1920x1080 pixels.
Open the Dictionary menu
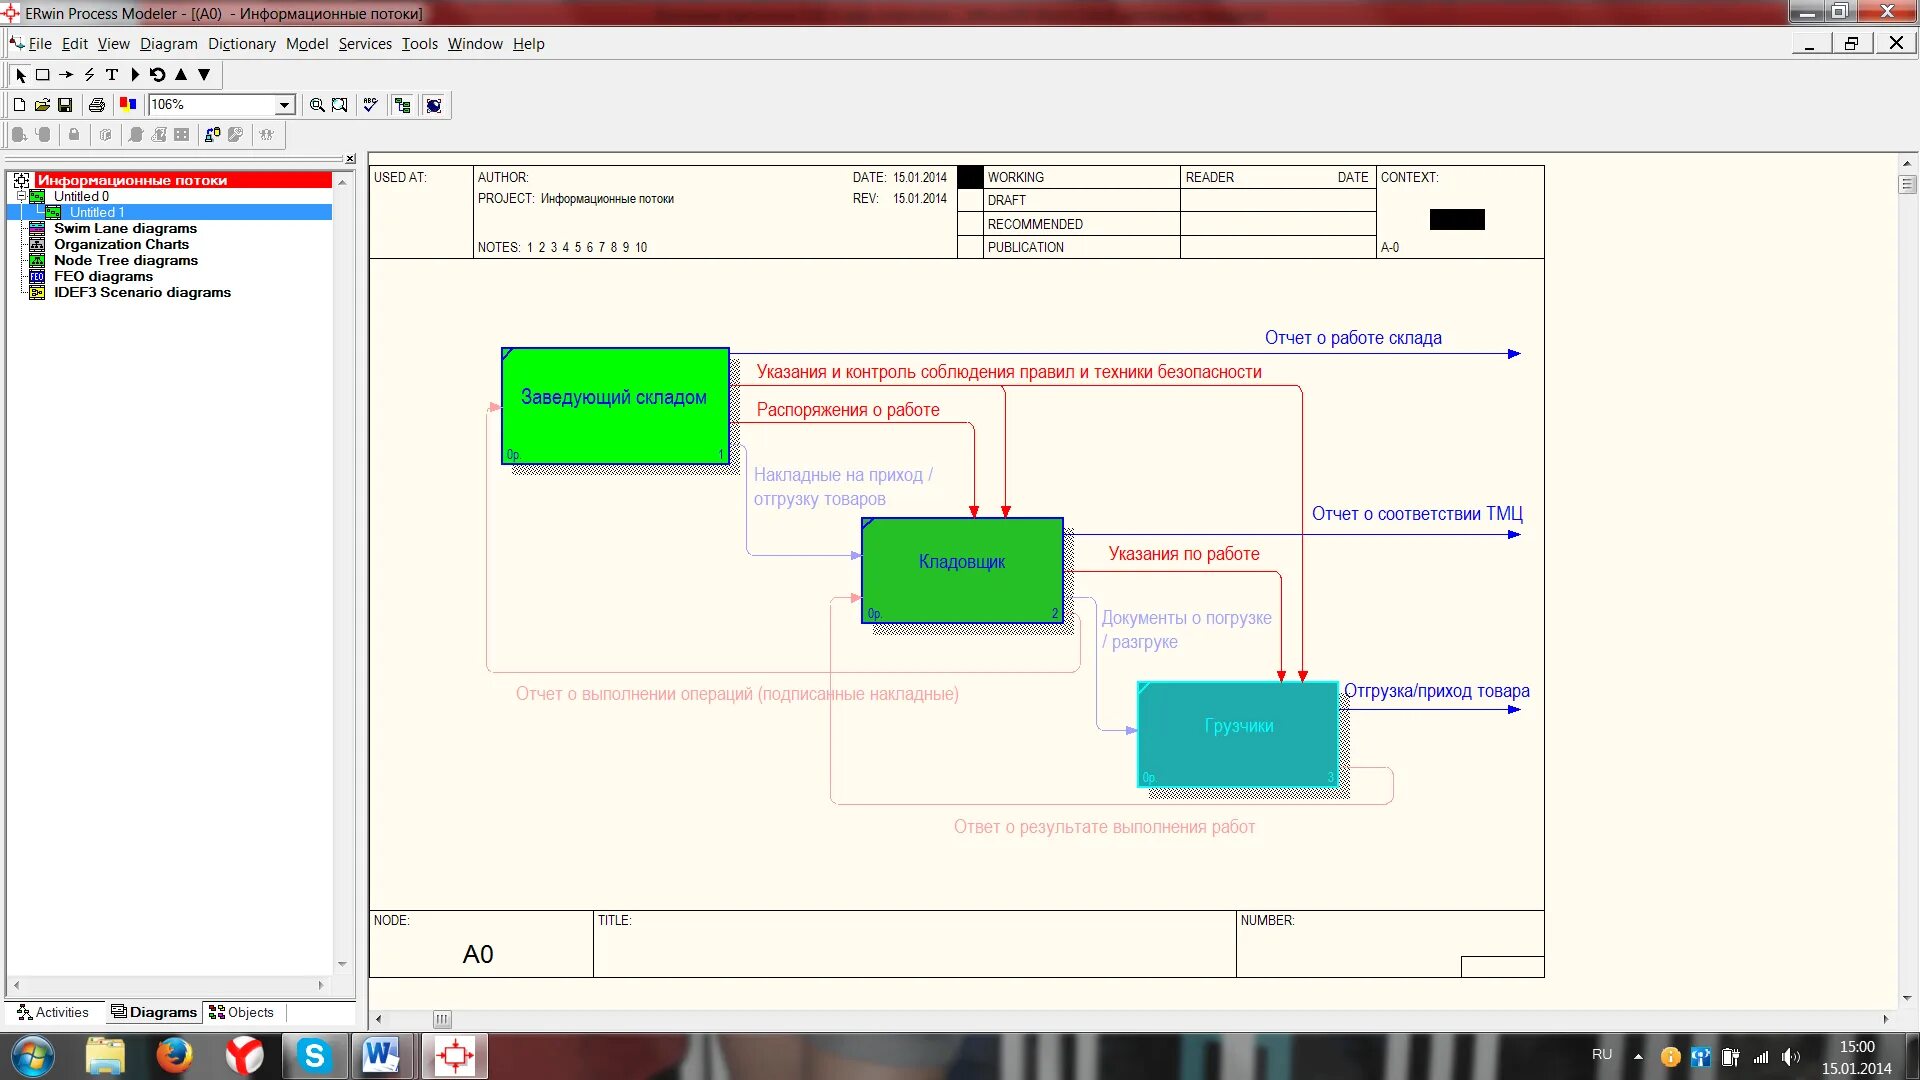(241, 44)
